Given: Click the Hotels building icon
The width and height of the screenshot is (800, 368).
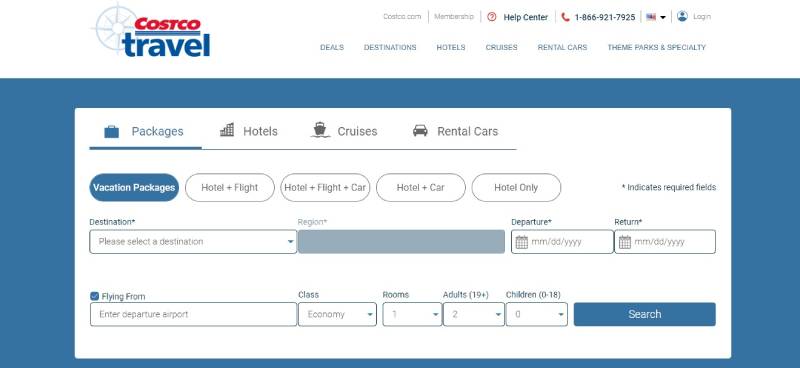Looking at the screenshot, I should [x=227, y=130].
